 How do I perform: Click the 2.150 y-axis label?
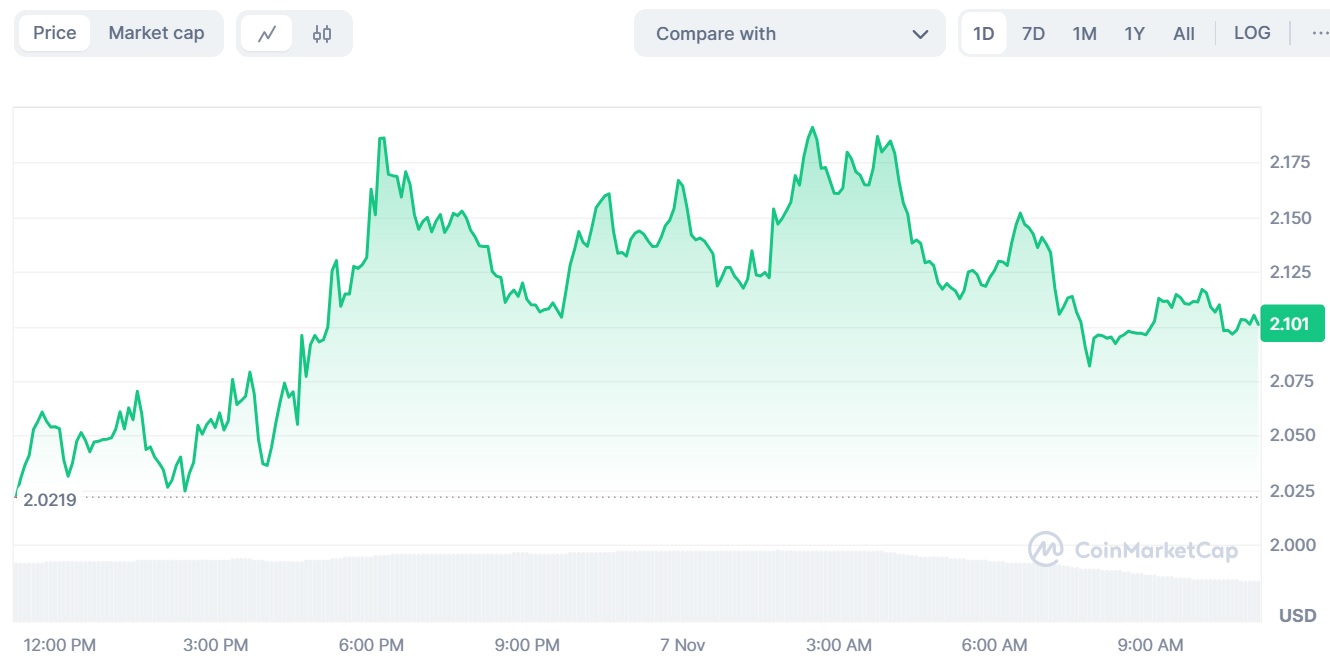[x=1290, y=218]
